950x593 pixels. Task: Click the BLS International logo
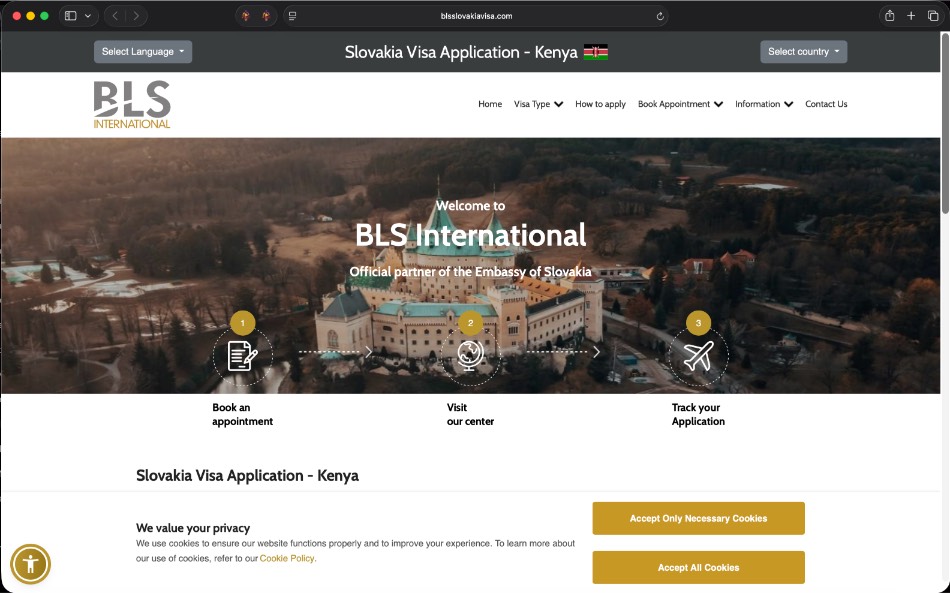pos(132,104)
